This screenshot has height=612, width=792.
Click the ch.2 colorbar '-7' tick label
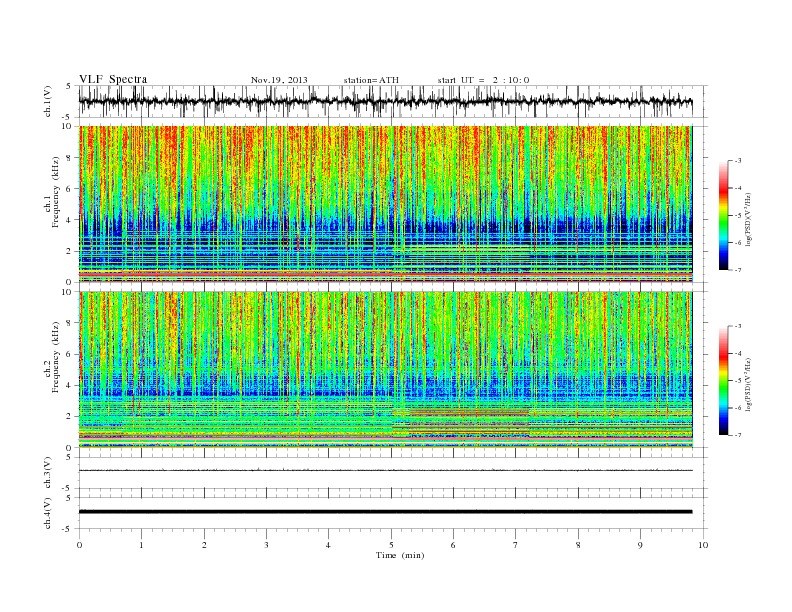pos(738,435)
